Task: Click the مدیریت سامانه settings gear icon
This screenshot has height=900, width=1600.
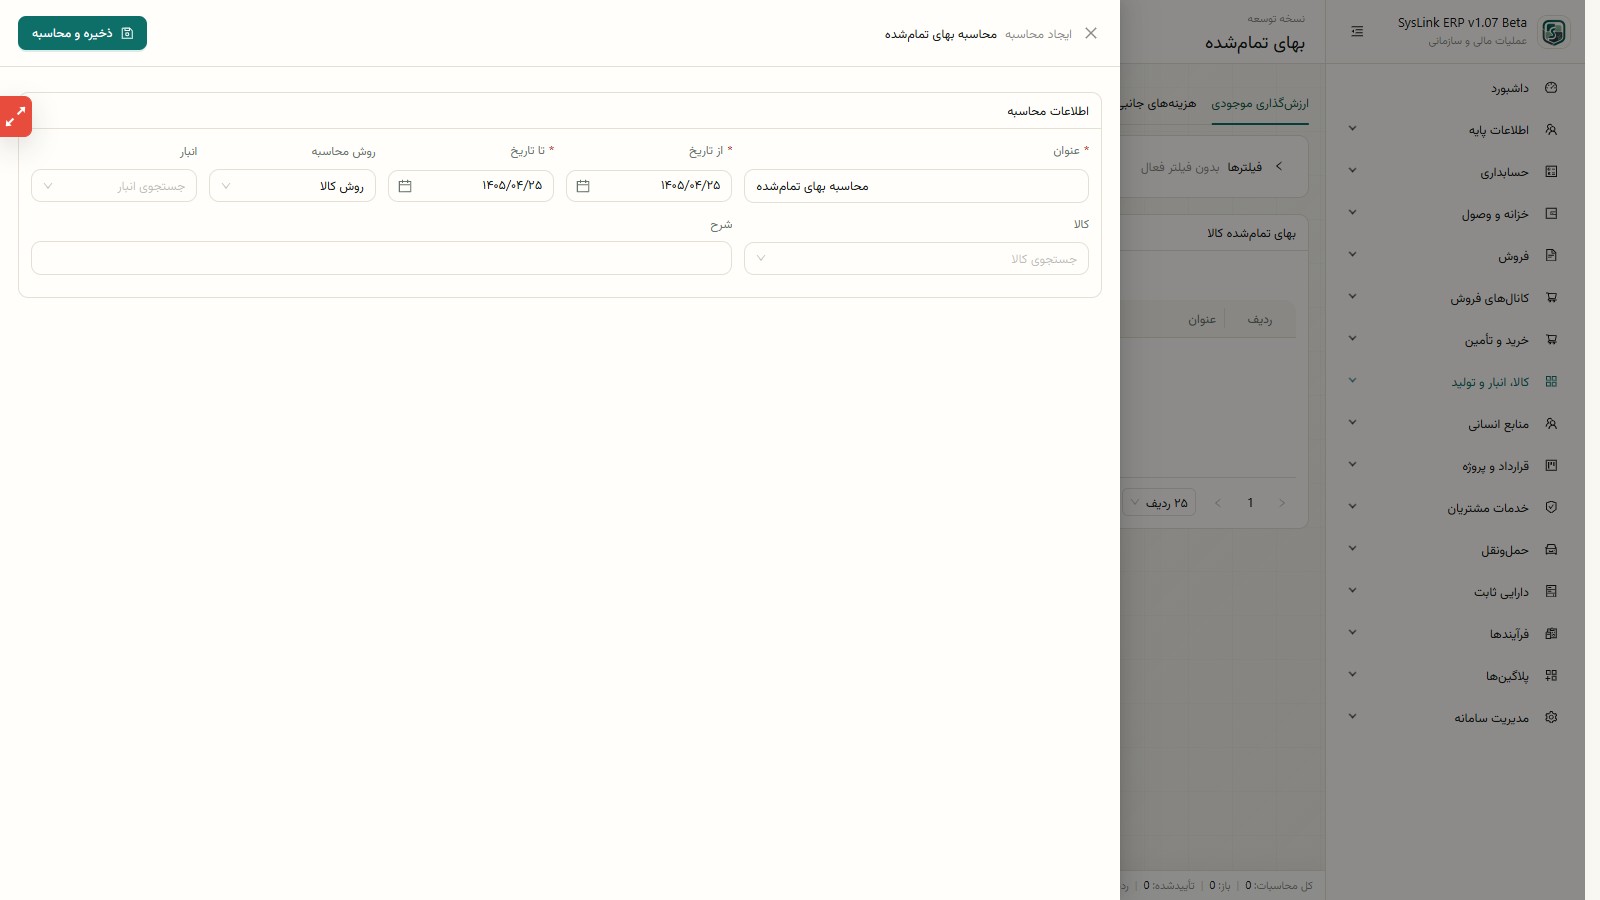Action: (x=1551, y=718)
